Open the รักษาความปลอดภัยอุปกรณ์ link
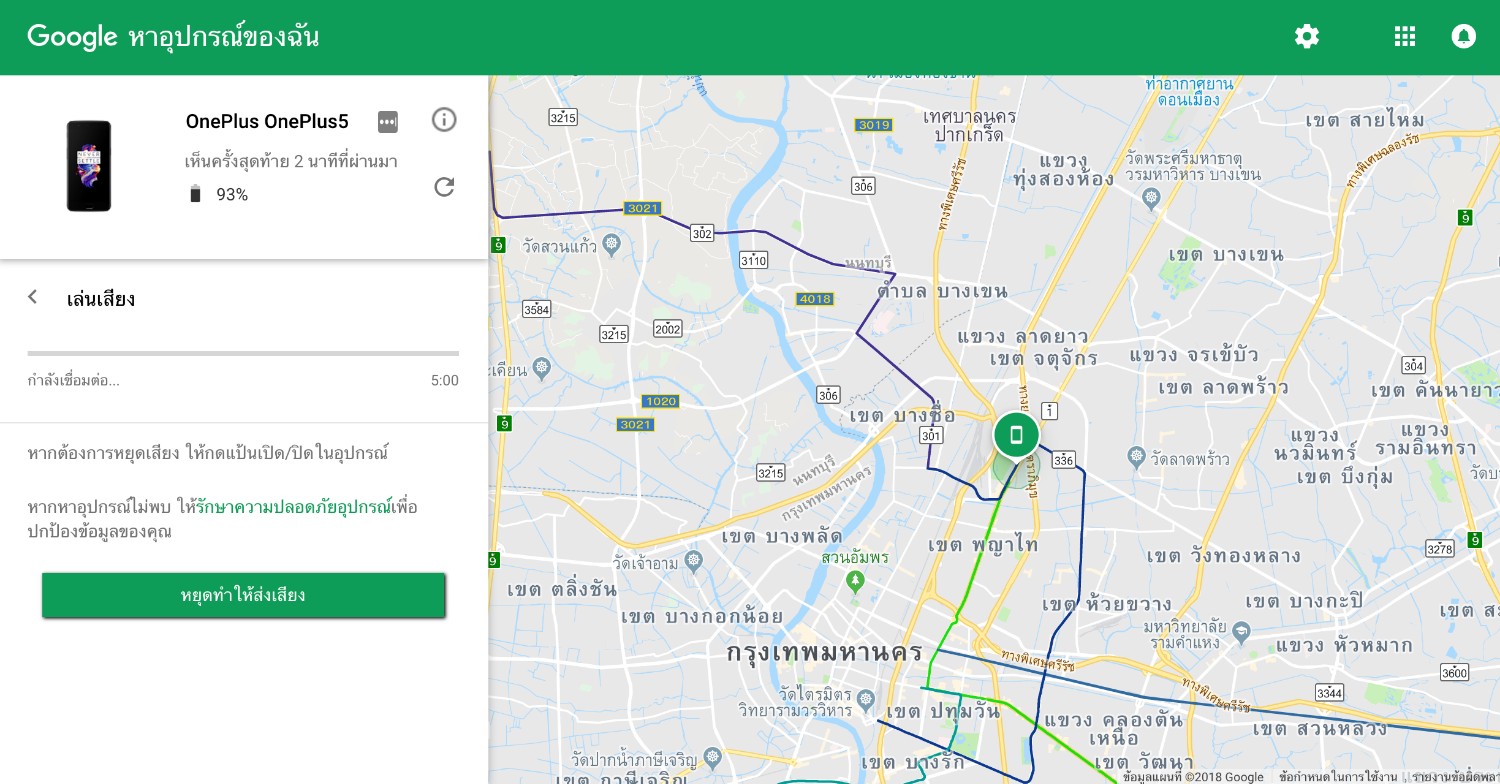Image resolution: width=1500 pixels, height=784 pixels. (294, 507)
